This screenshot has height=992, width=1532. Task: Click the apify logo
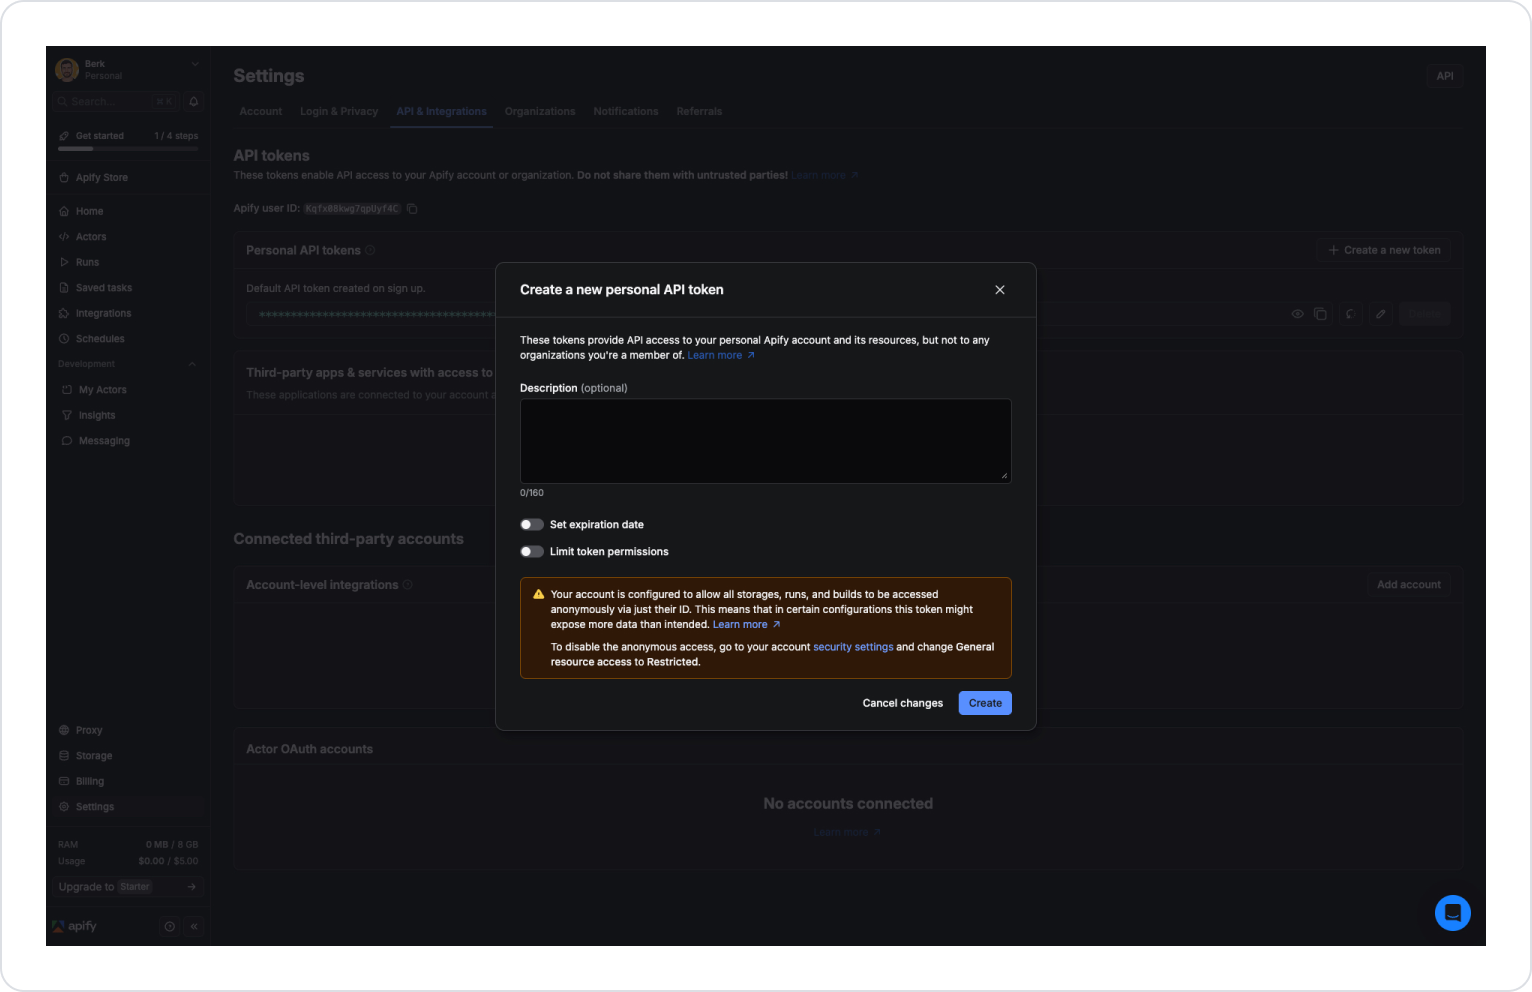tap(75, 927)
